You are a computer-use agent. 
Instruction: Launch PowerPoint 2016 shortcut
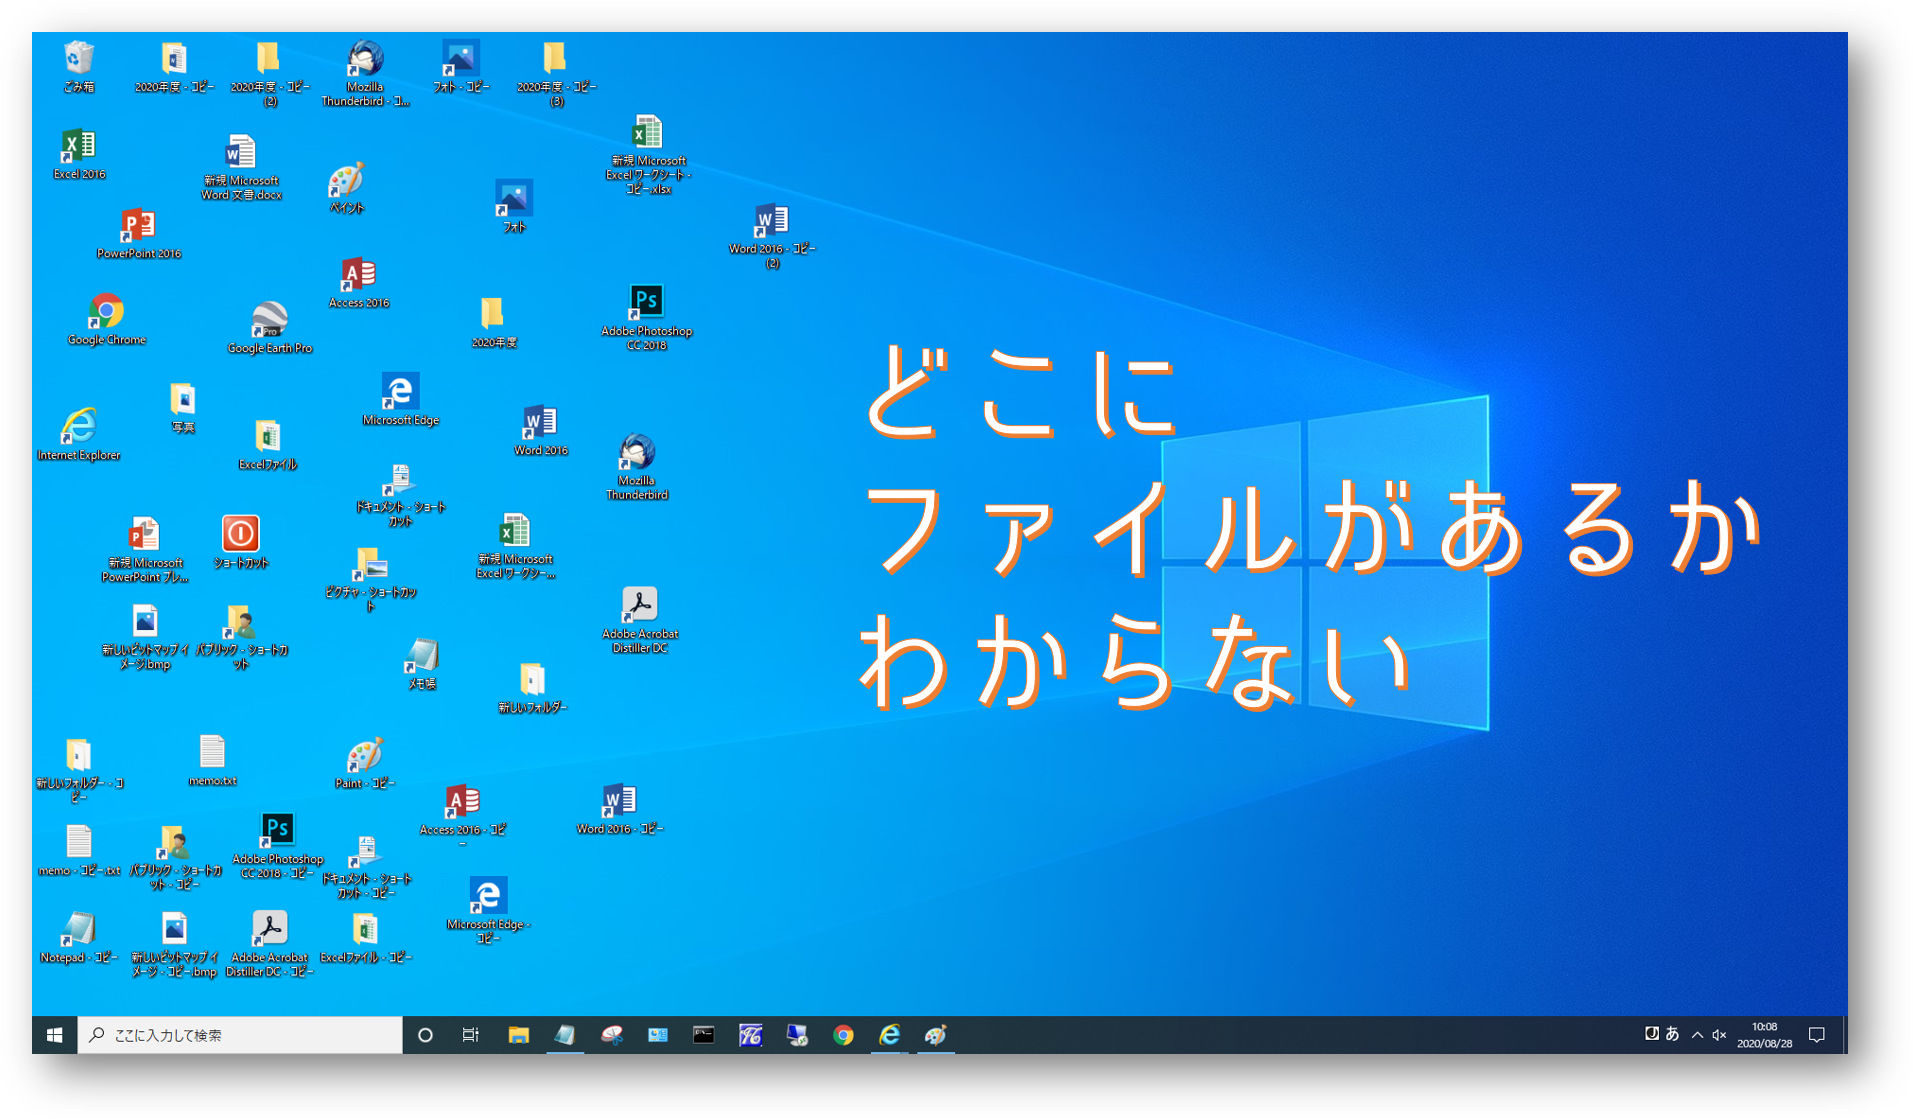tap(138, 233)
